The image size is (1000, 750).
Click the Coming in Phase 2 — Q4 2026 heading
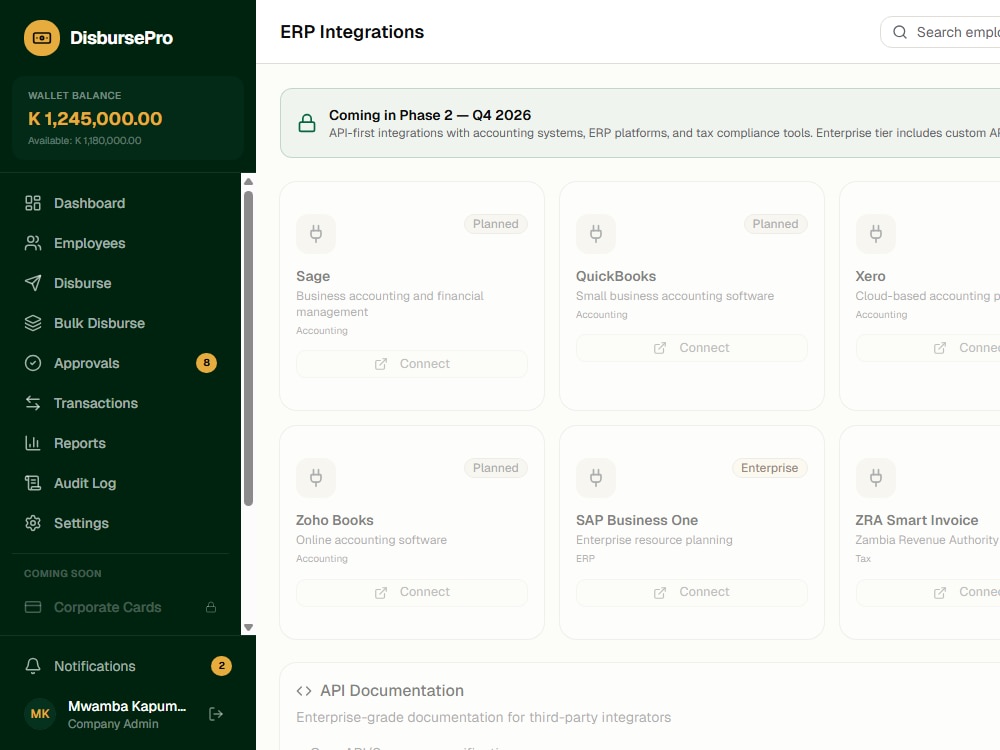tap(430, 115)
